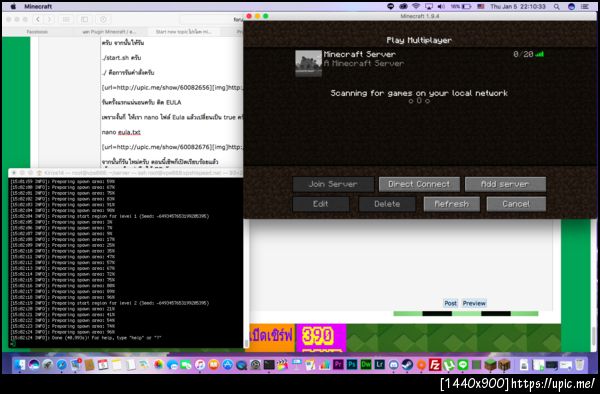Image resolution: width=600 pixels, height=394 pixels.
Task: Open Discord icon in Dock
Action: pyautogui.click(x=393, y=365)
